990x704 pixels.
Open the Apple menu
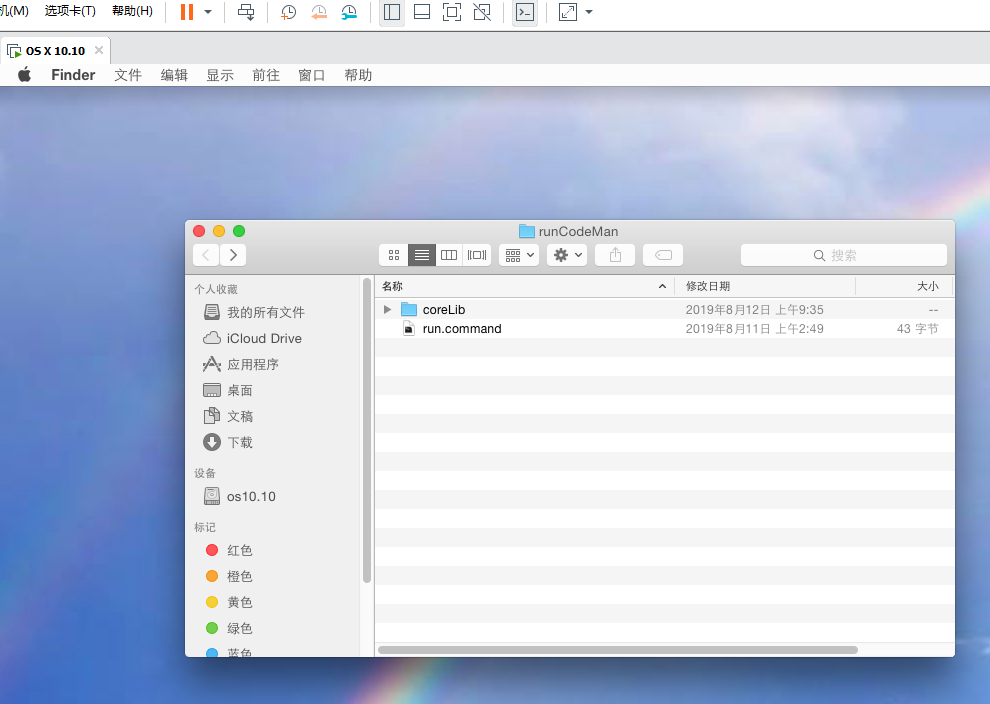[x=24, y=75]
